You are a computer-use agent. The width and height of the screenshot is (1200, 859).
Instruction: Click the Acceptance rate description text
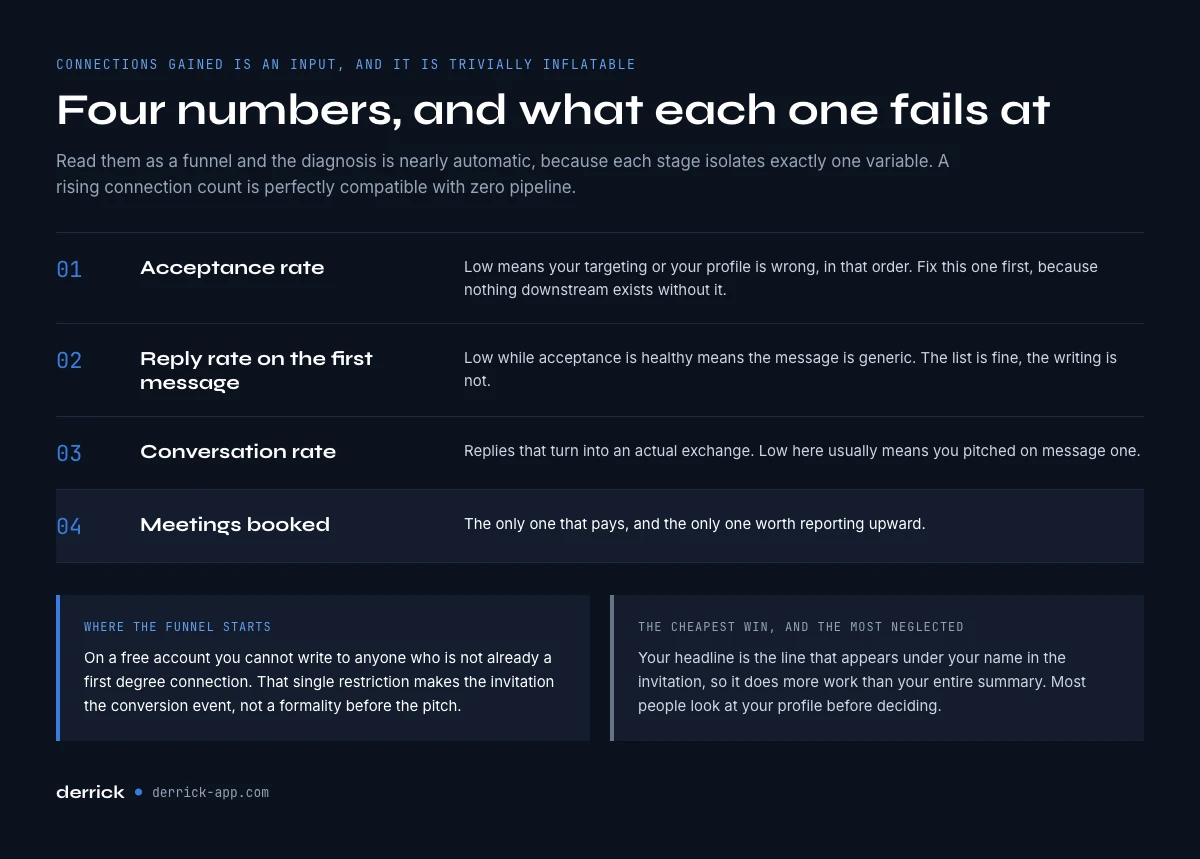point(781,278)
